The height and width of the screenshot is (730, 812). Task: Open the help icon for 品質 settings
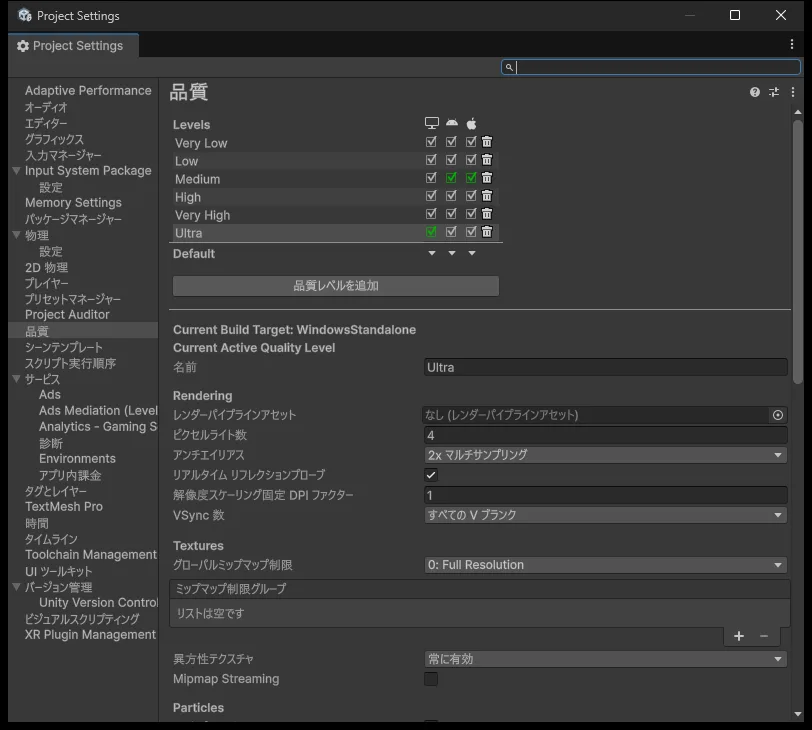tap(755, 92)
